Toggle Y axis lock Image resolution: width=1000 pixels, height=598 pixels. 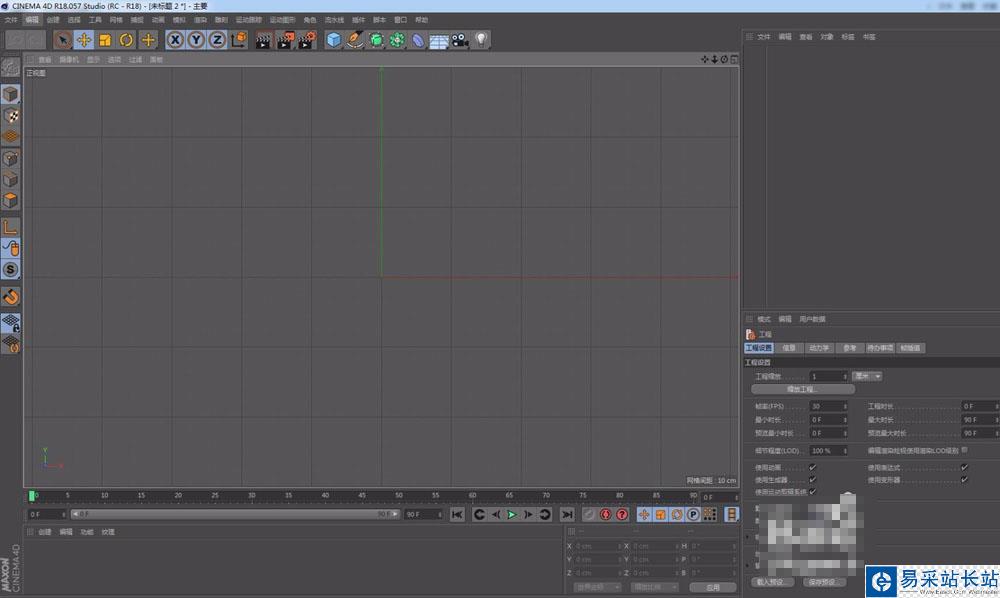[196, 40]
